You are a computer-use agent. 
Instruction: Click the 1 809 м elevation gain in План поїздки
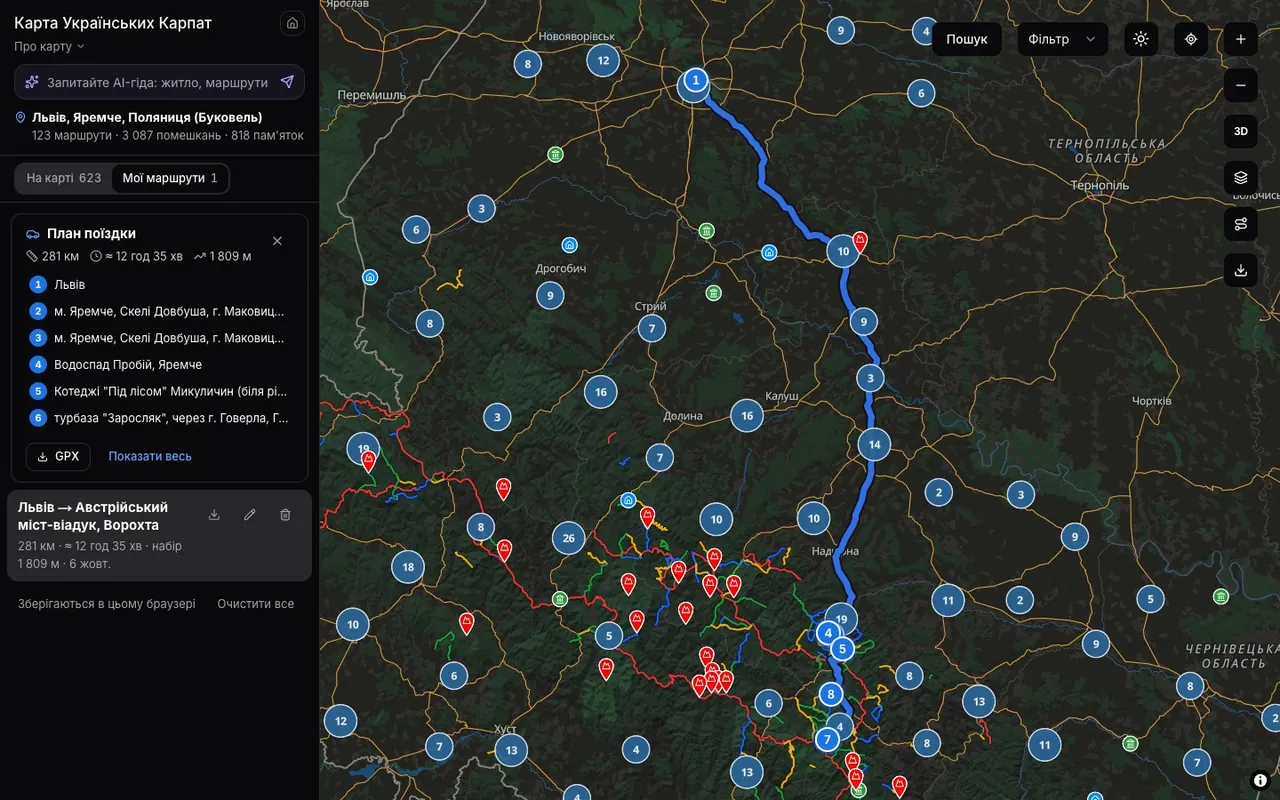point(222,256)
